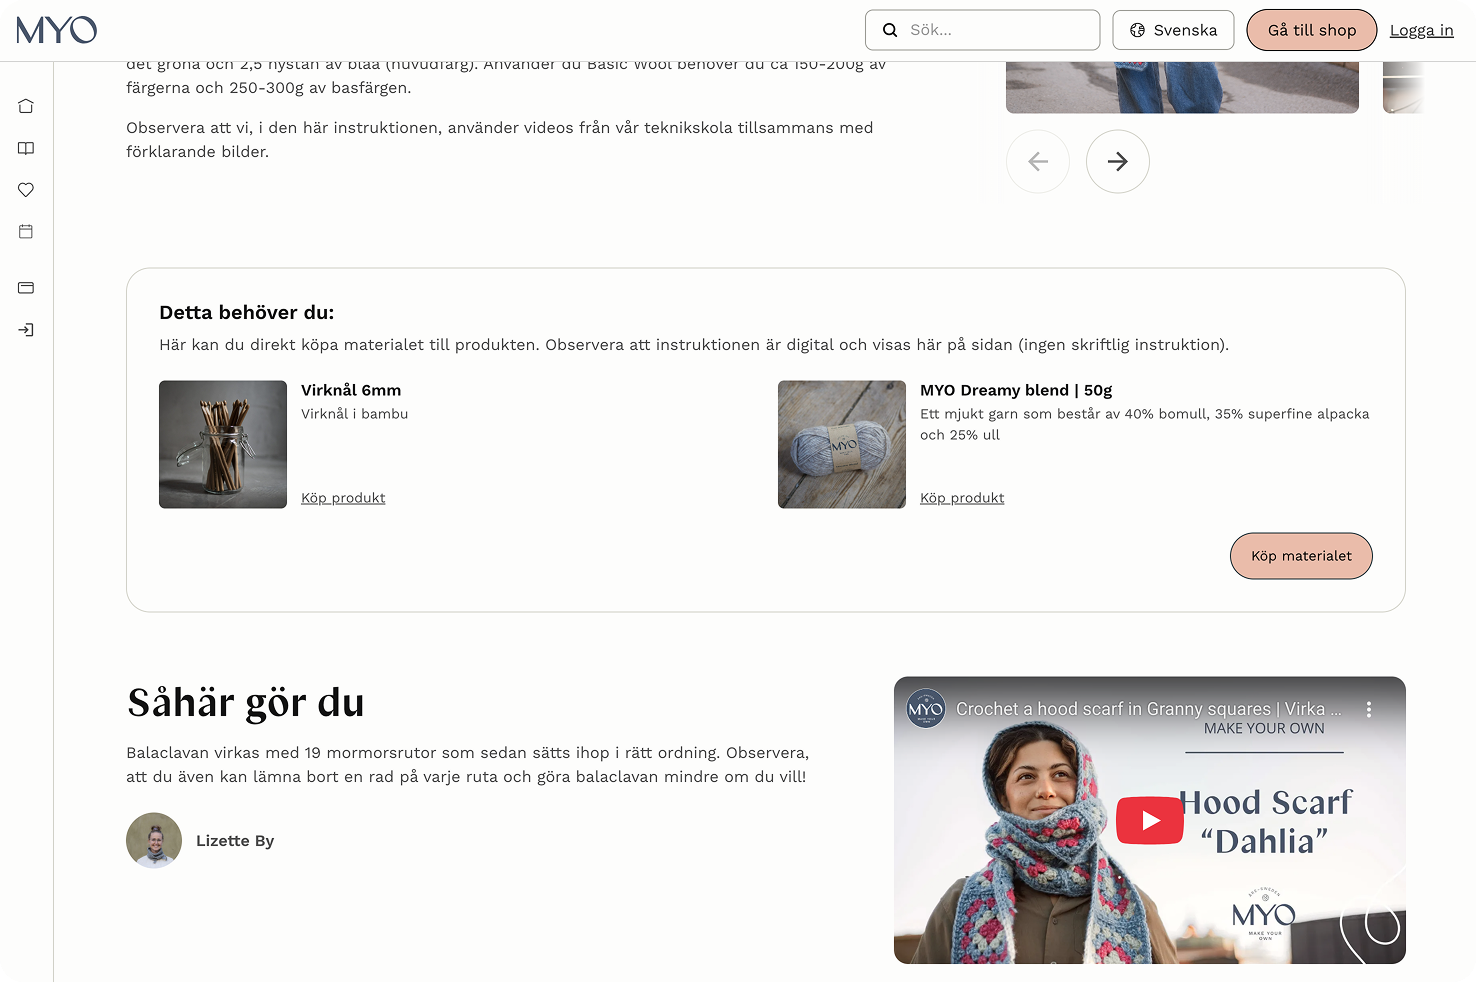Screen dimensions: 1476x982
Task: Click the globe icon next to Svenska
Action: (x=1137, y=30)
